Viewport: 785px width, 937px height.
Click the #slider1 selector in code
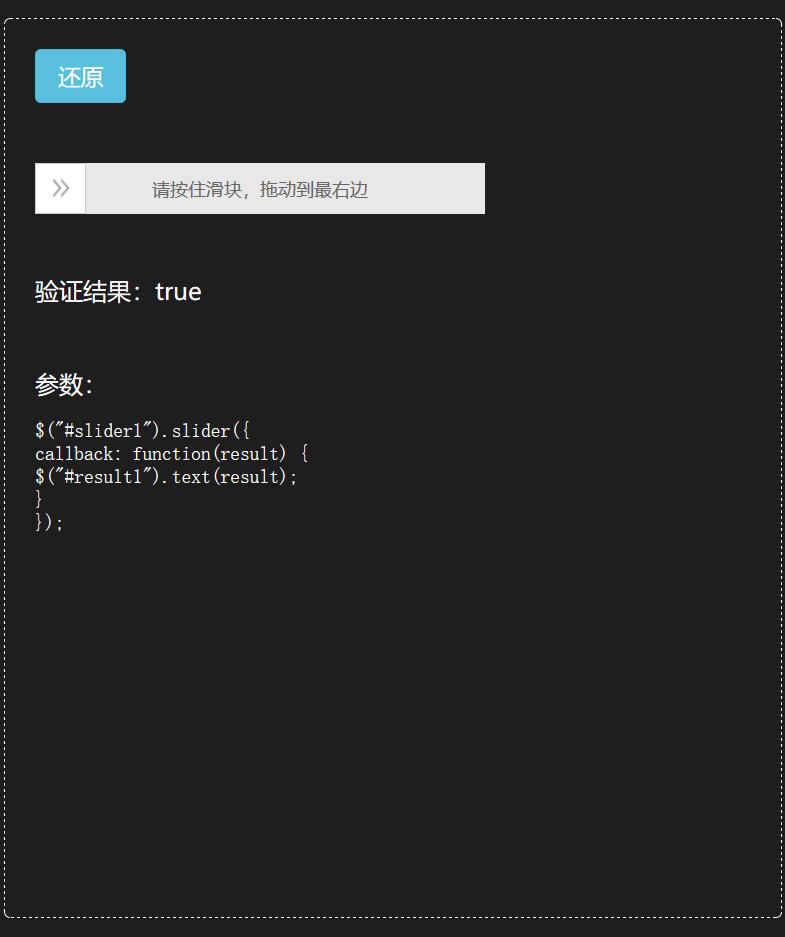coord(103,430)
